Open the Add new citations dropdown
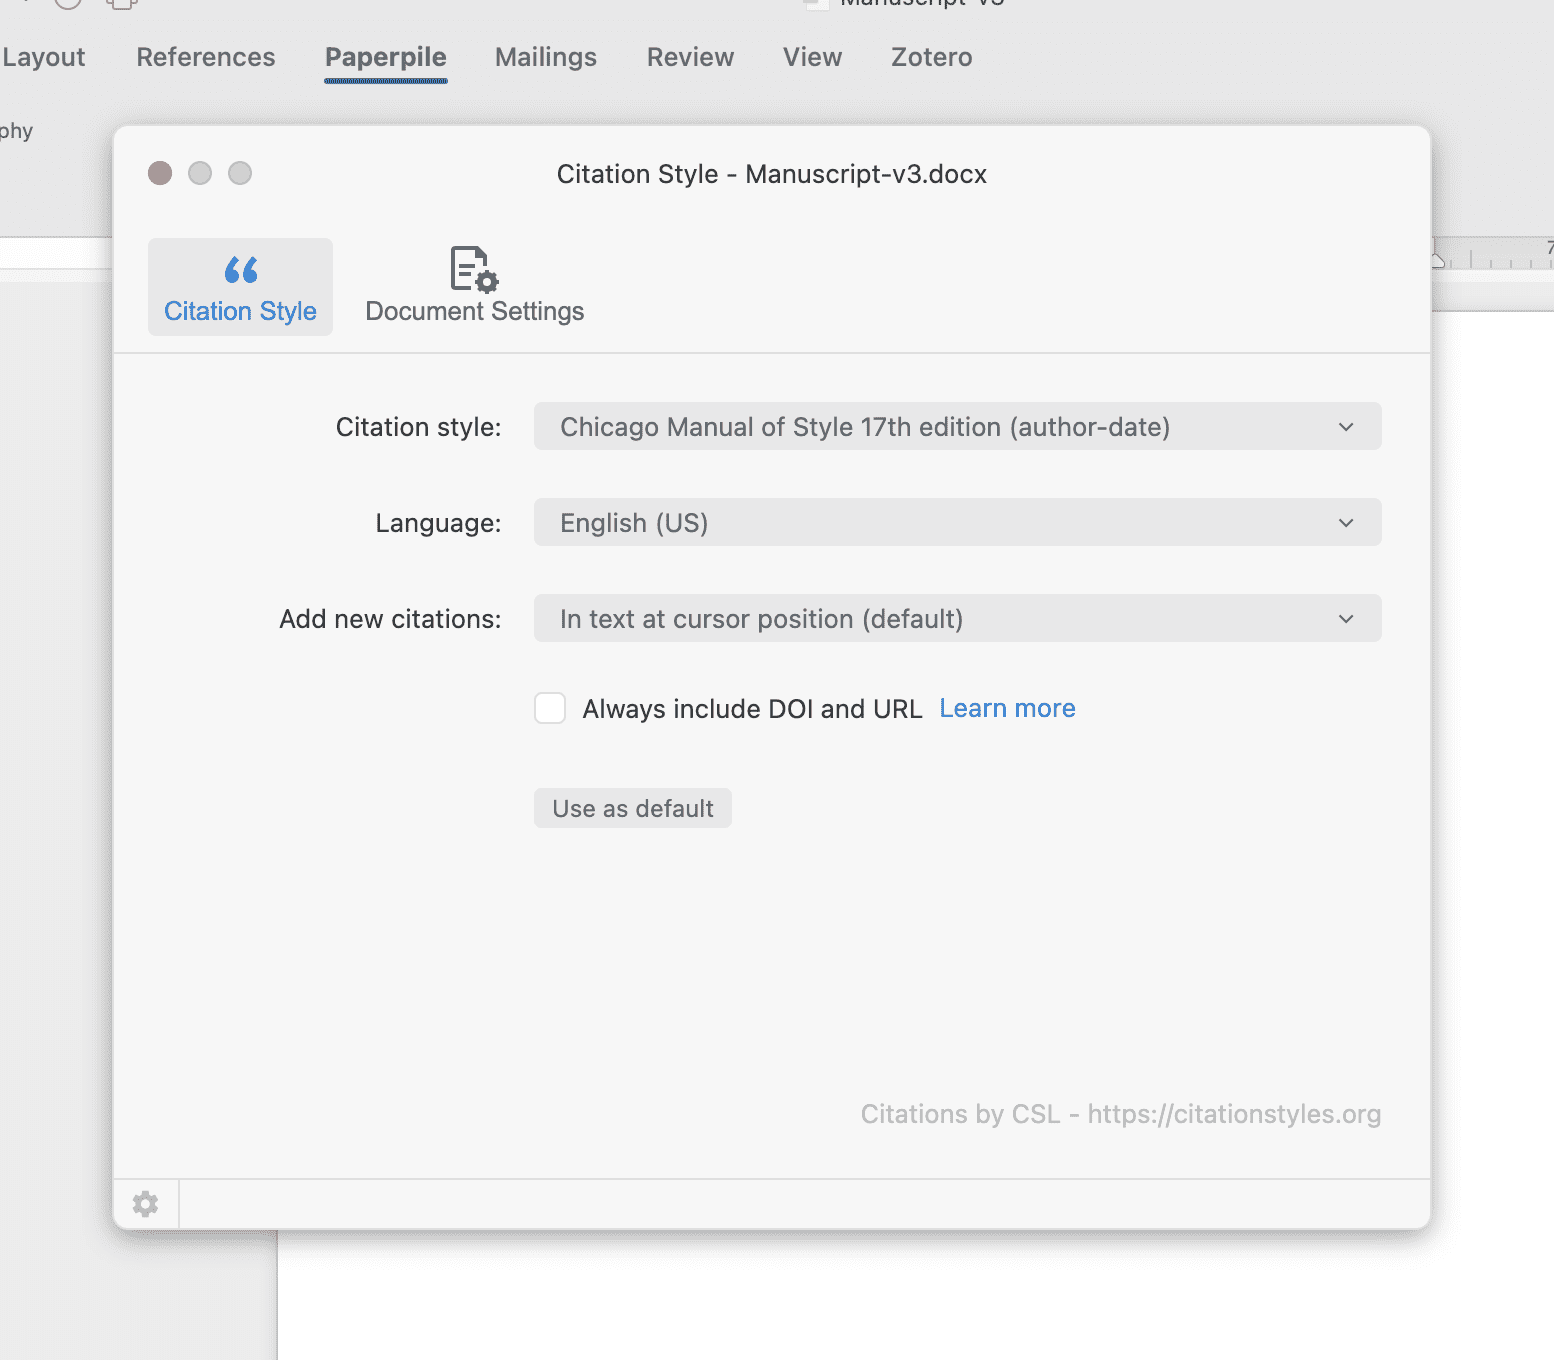 click(x=957, y=619)
